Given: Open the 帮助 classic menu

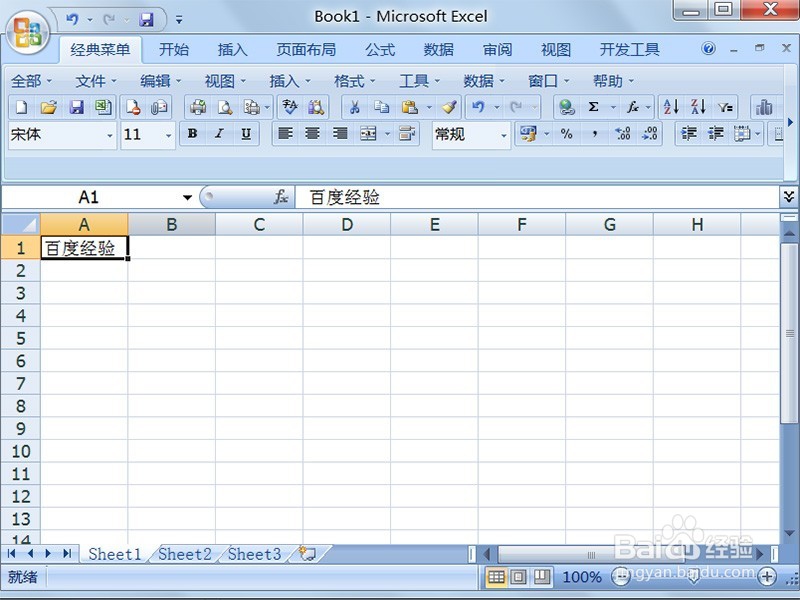Looking at the screenshot, I should click(x=613, y=81).
